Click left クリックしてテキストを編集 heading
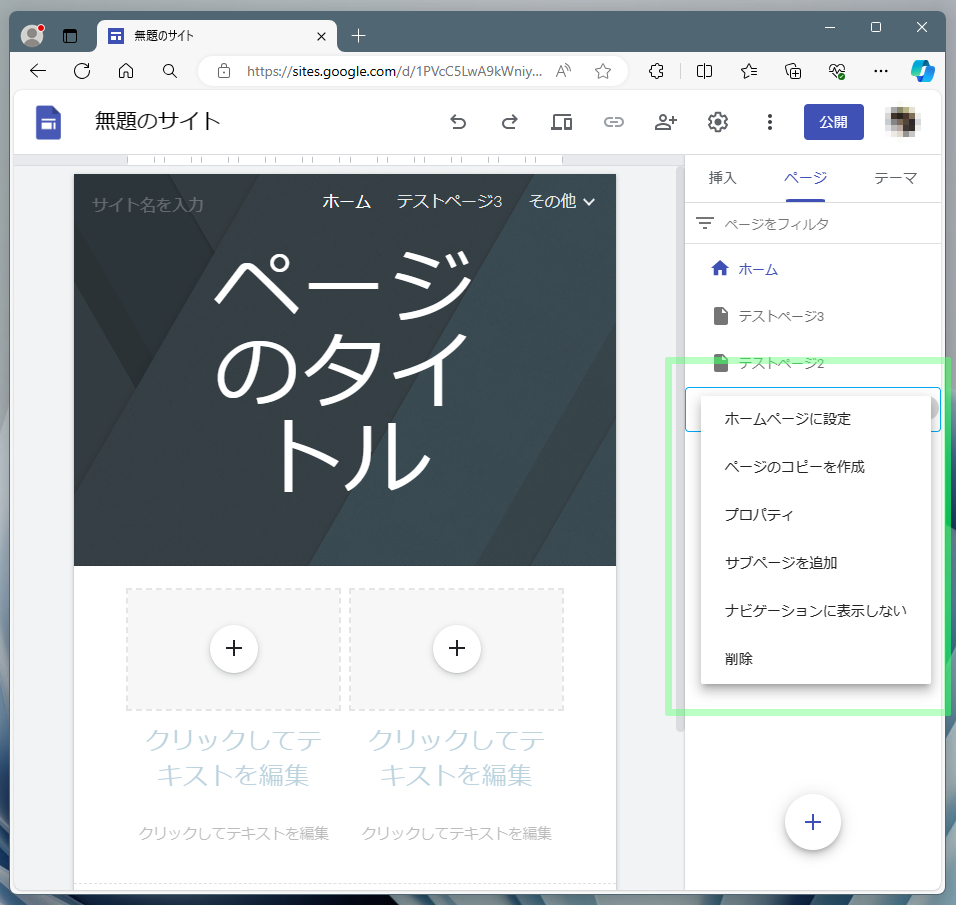 tap(234, 757)
